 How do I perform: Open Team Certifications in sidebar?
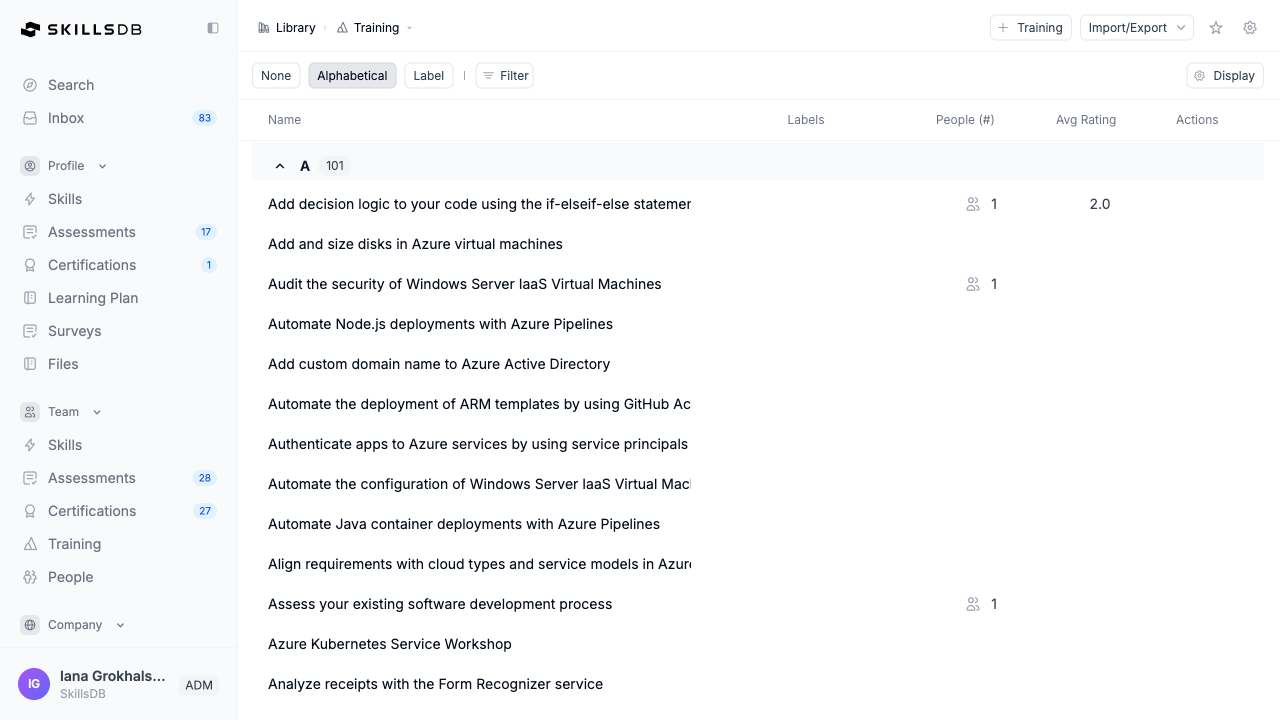(x=92, y=511)
